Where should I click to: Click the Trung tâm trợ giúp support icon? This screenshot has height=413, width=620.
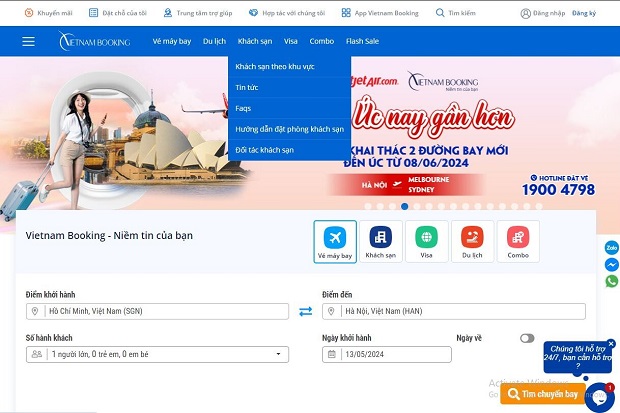coord(168,13)
